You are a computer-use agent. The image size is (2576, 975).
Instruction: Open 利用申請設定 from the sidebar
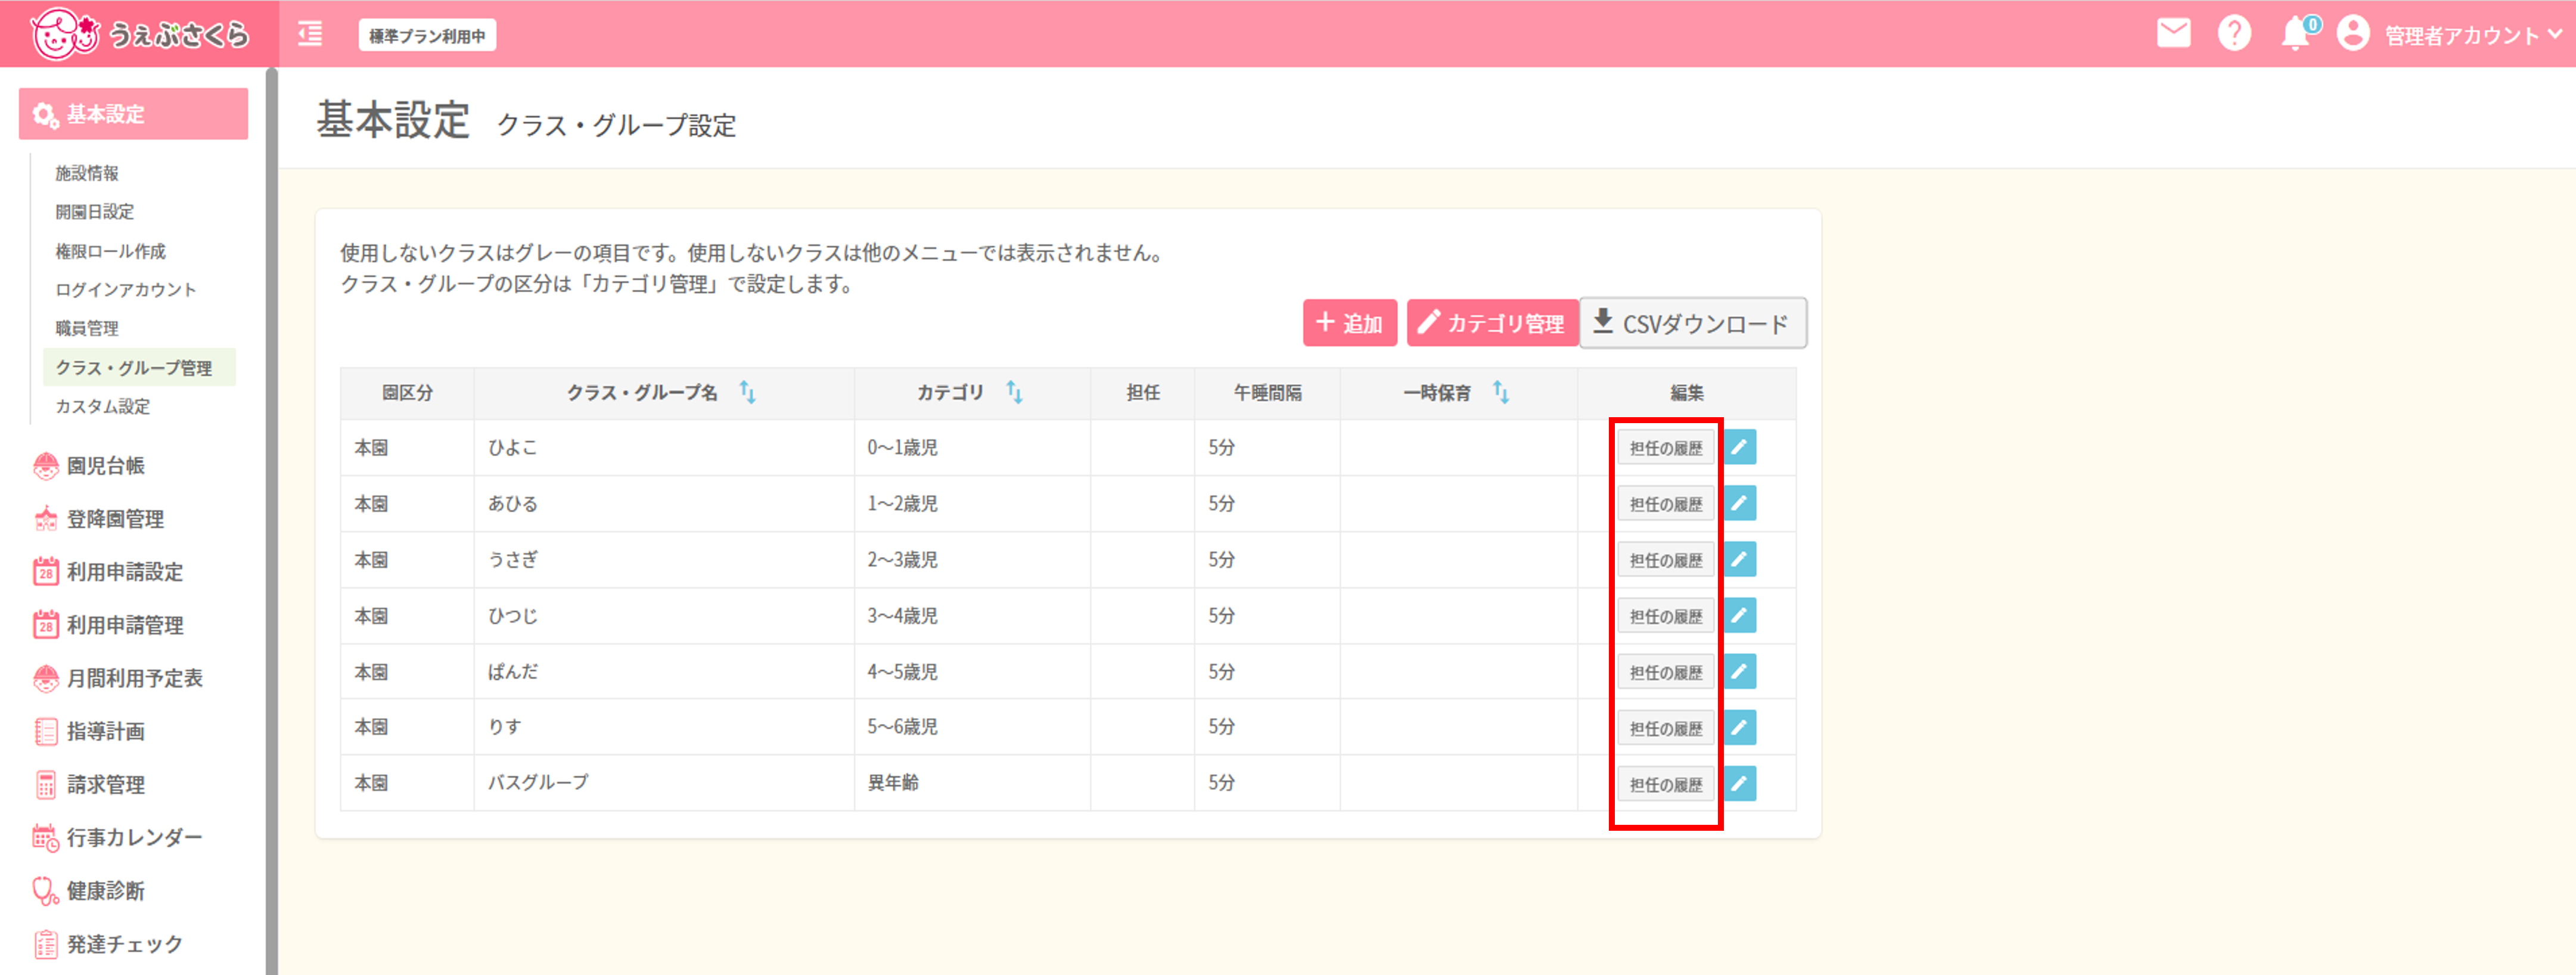pos(108,571)
